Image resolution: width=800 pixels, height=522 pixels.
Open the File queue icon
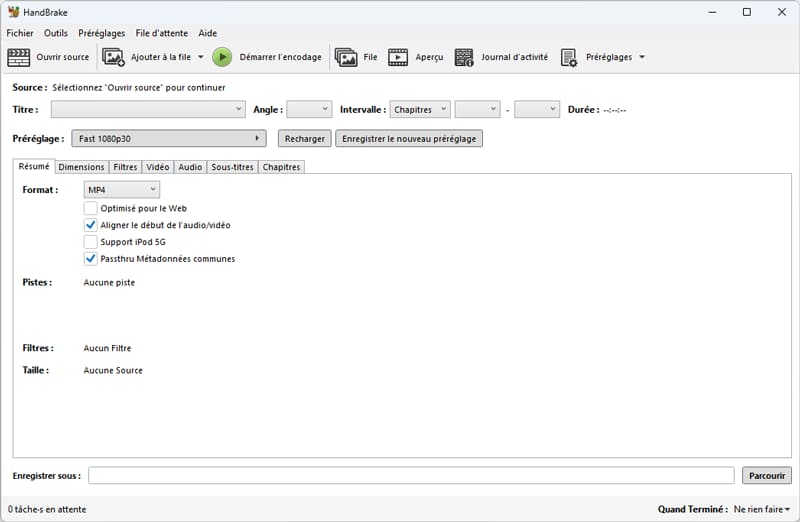tap(346, 57)
